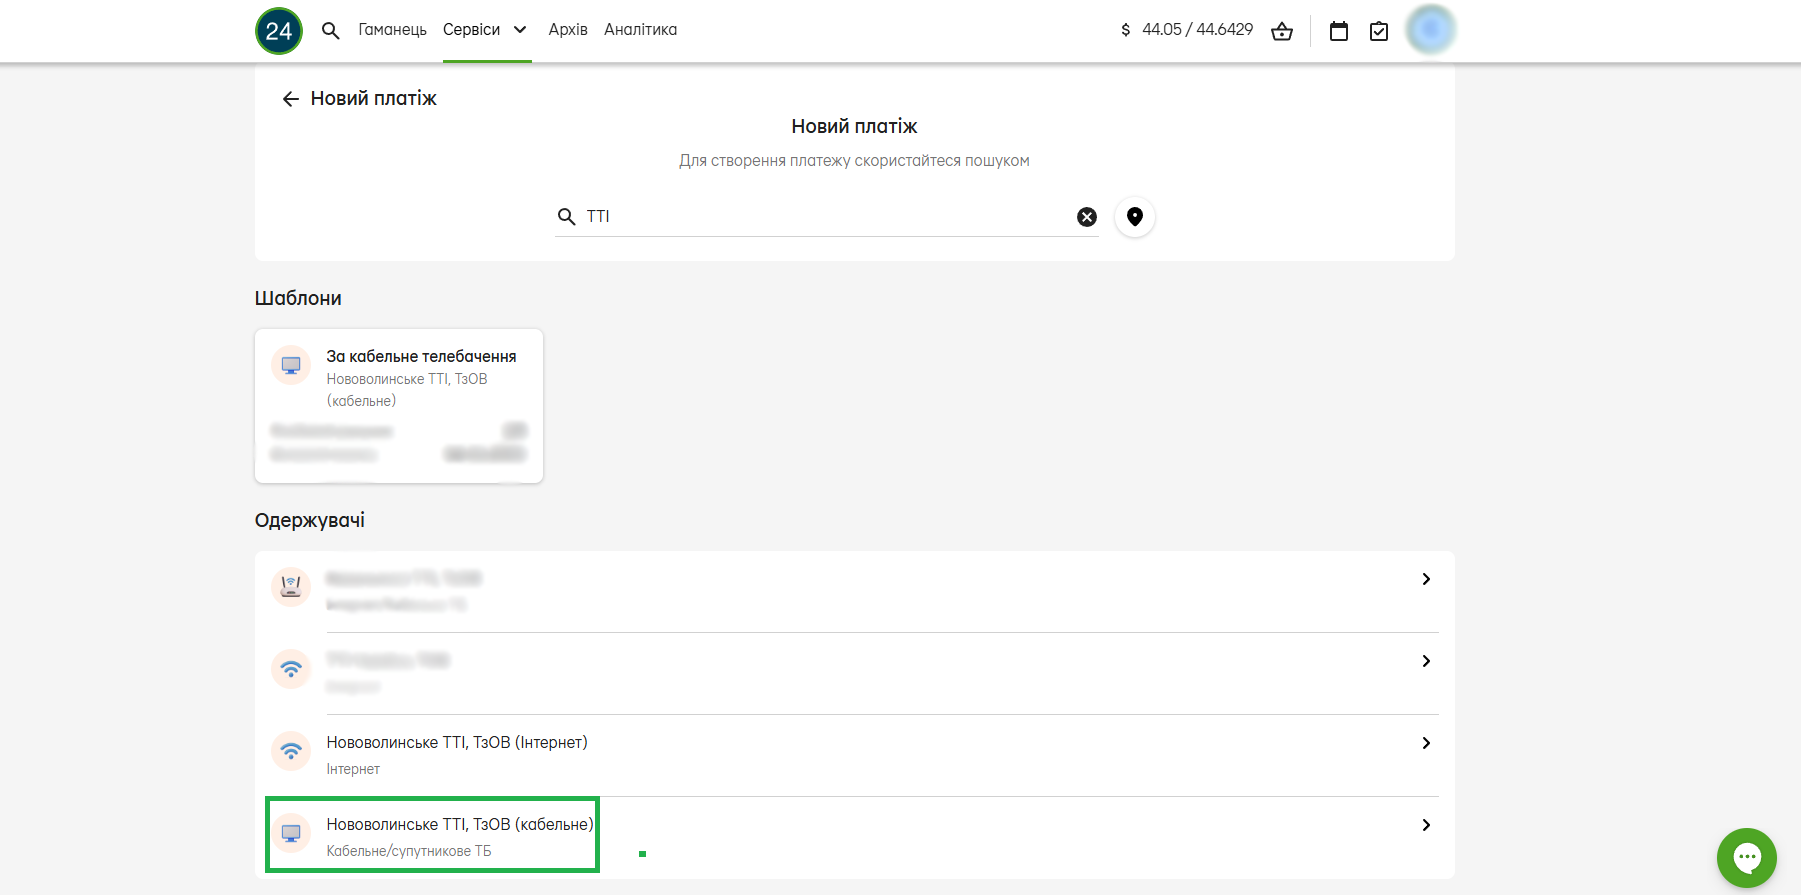The image size is (1801, 895).
Task: Expand the second blurred recipient chevron
Action: click(x=1426, y=662)
